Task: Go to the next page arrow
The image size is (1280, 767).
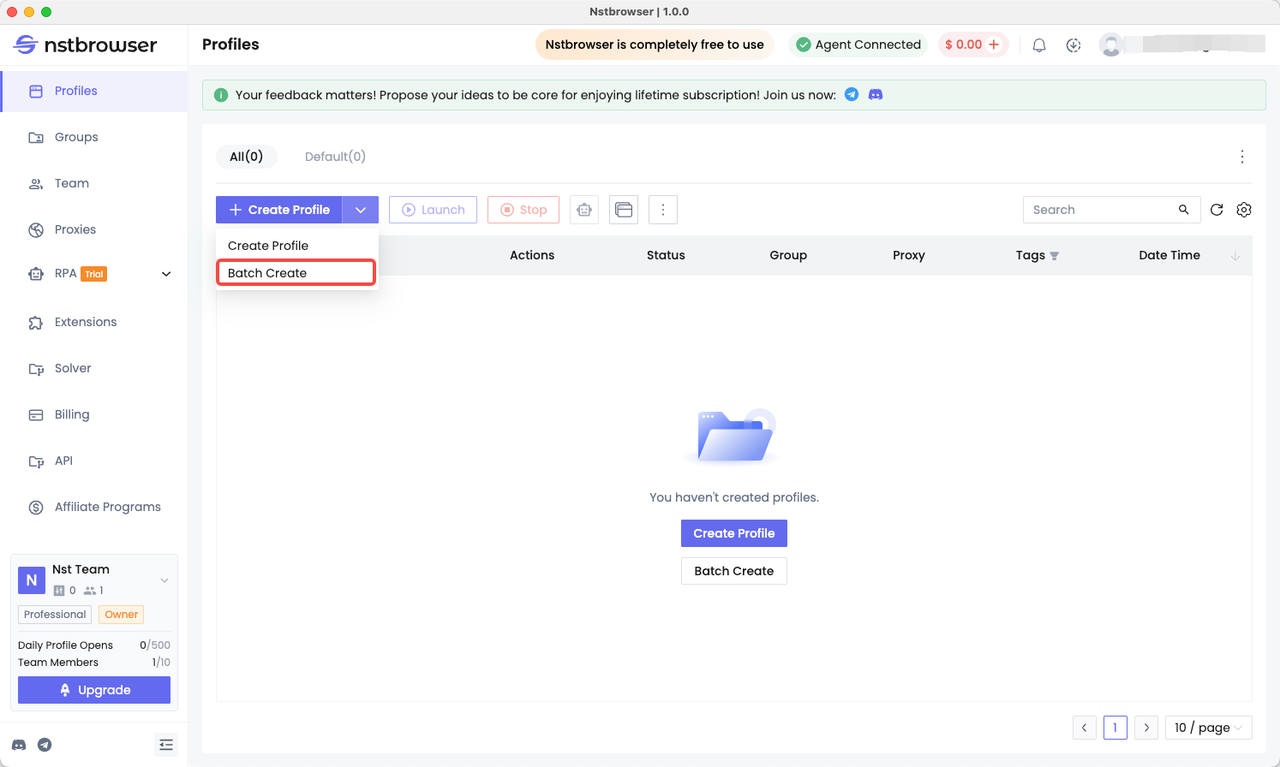Action: coord(1146,728)
